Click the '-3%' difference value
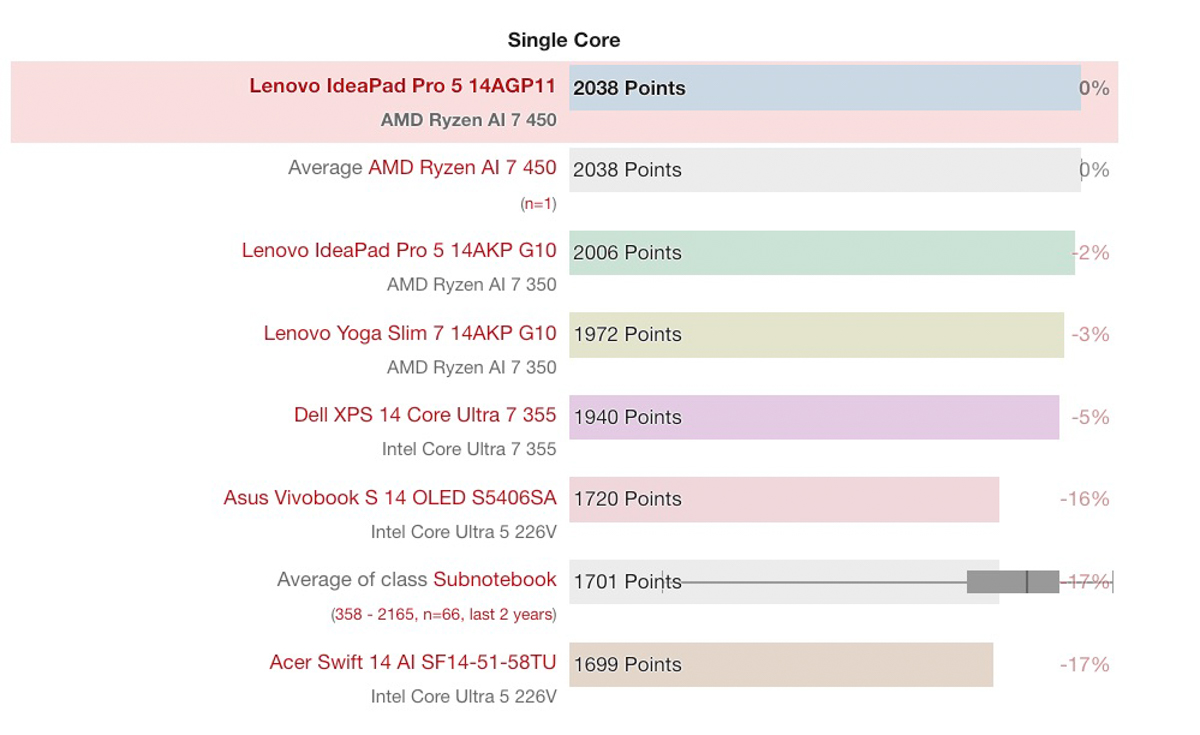 click(1091, 335)
